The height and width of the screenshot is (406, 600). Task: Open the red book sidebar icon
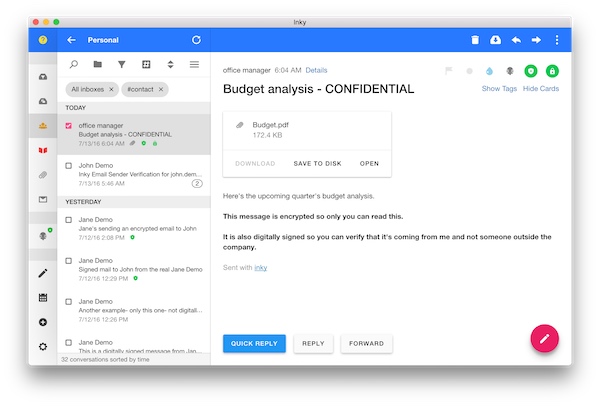point(43,150)
